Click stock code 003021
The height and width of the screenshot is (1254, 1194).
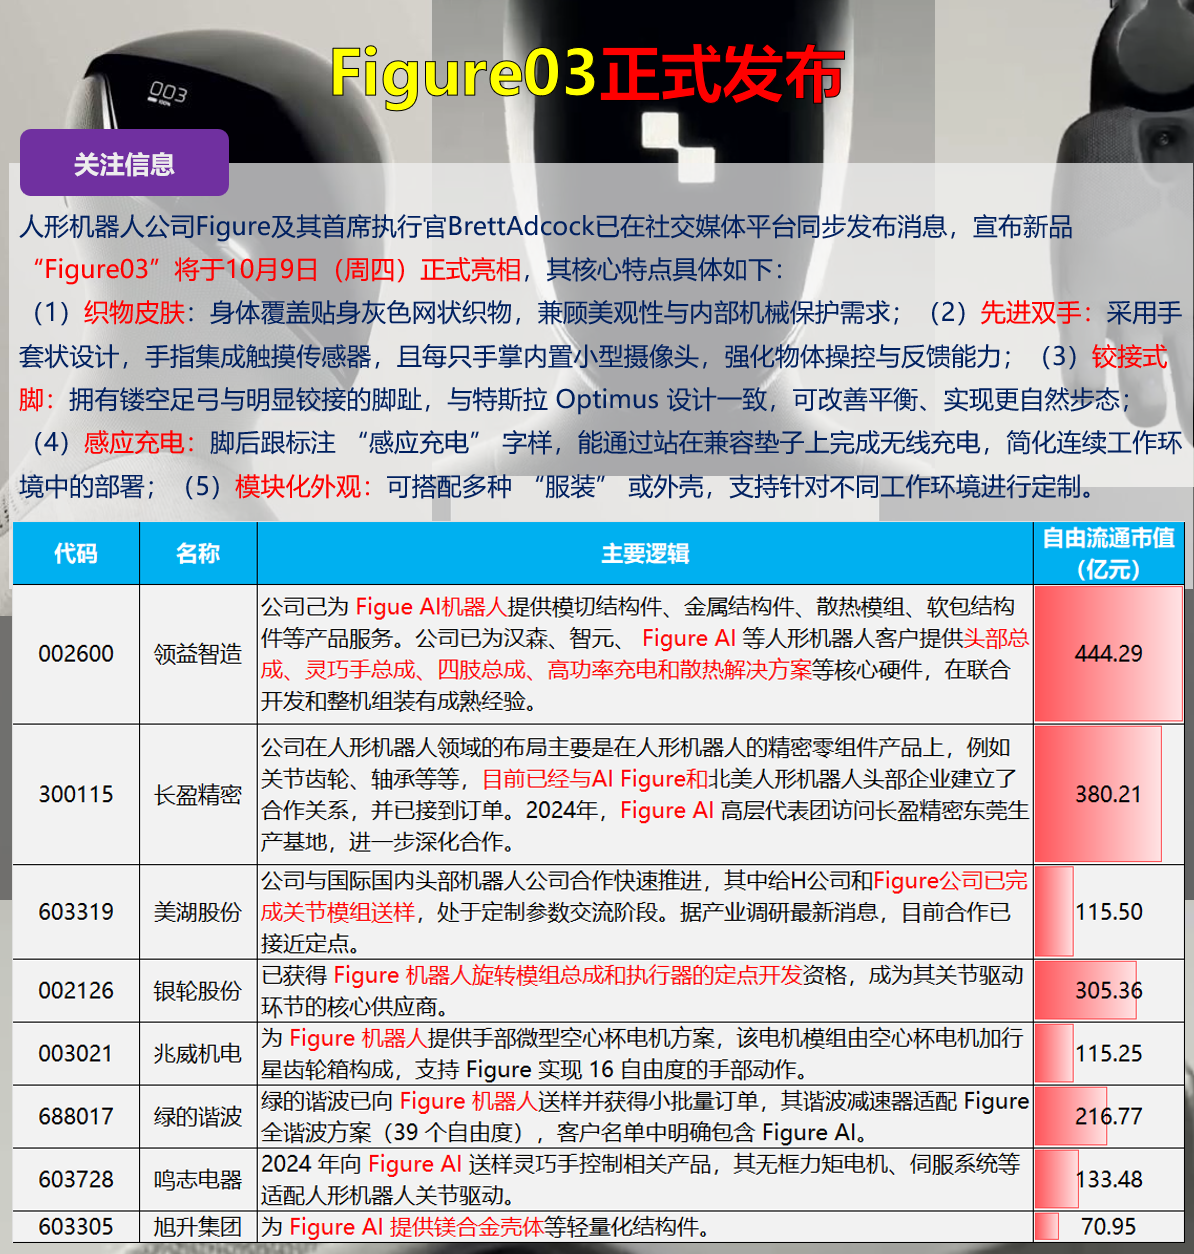(x=76, y=1053)
